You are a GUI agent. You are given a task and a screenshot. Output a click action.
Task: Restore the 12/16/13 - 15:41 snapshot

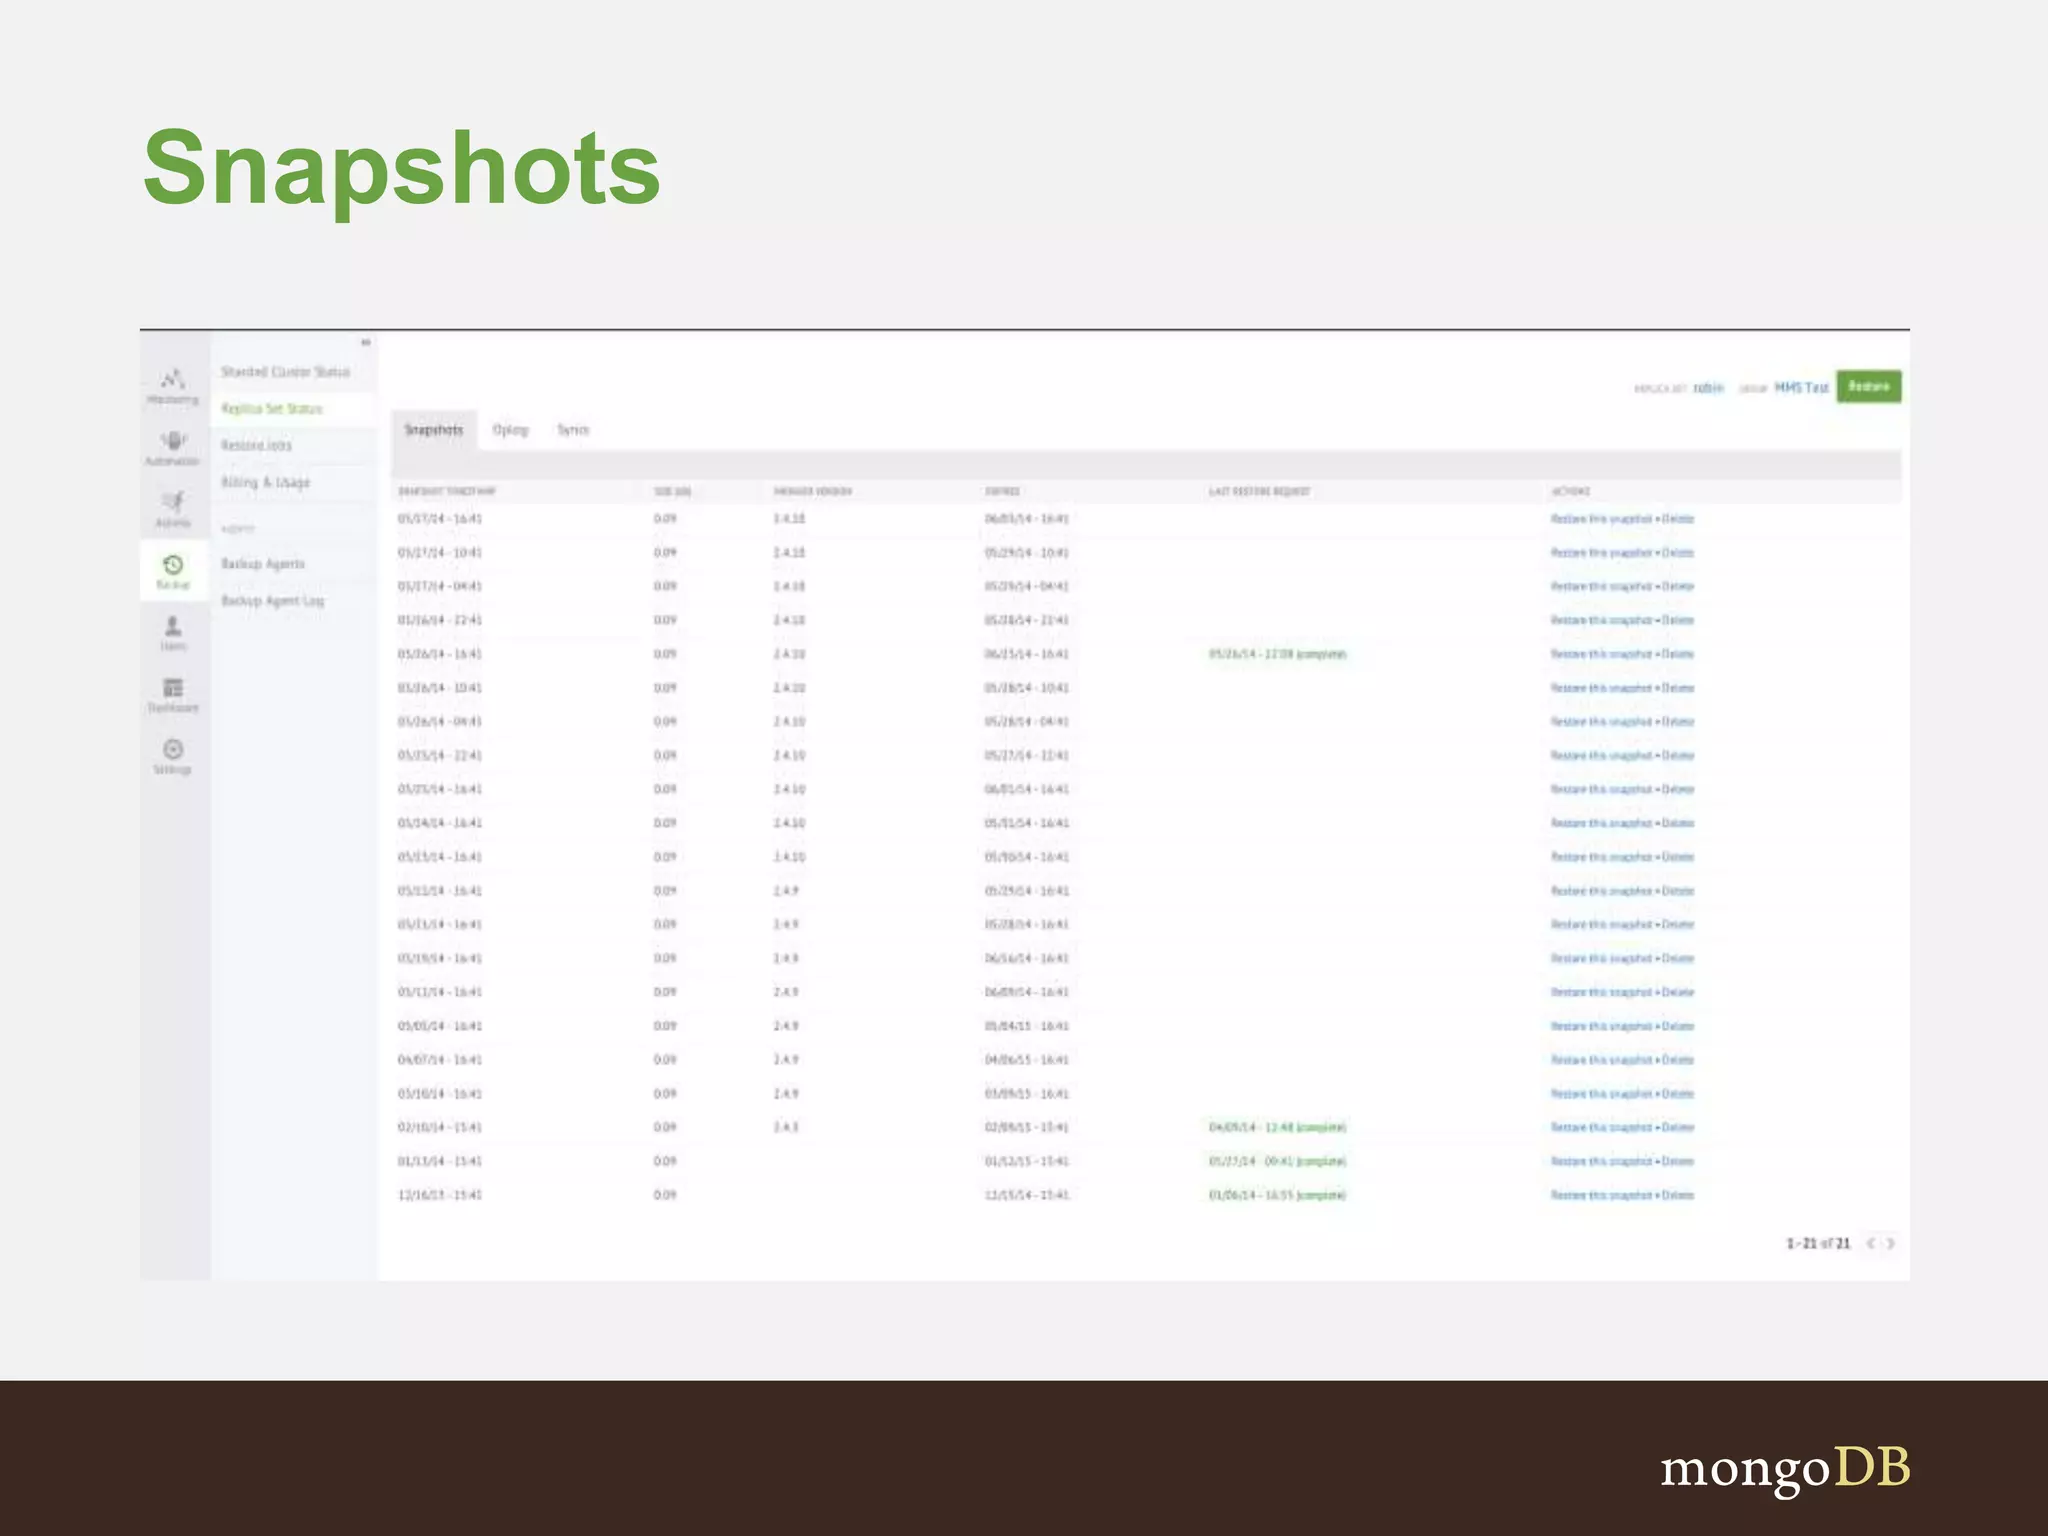pos(1601,1195)
